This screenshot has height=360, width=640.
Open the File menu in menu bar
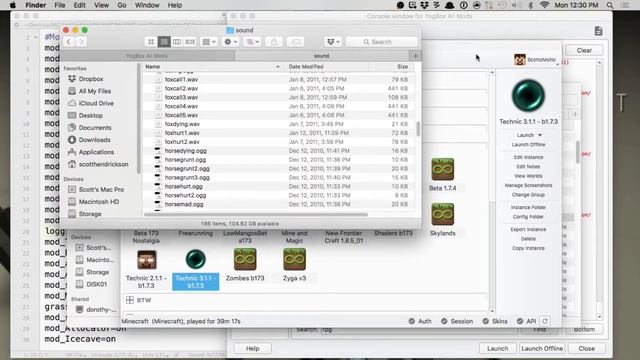tap(60, 5)
